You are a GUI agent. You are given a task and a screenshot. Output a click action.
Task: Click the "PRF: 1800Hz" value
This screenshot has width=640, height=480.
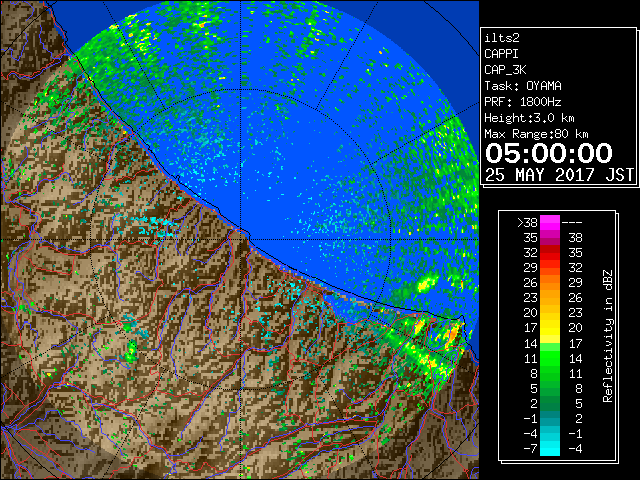point(523,102)
